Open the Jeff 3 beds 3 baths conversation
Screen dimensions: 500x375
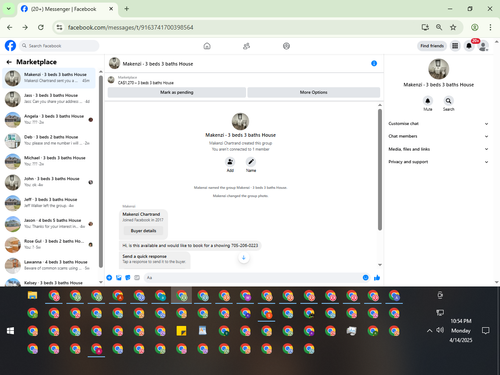49,203
